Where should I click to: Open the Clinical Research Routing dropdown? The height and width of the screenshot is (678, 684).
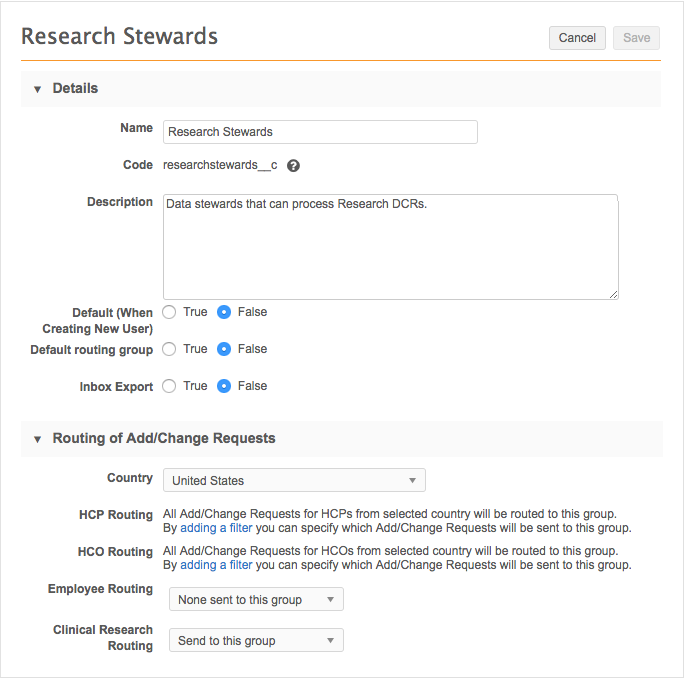[253, 641]
